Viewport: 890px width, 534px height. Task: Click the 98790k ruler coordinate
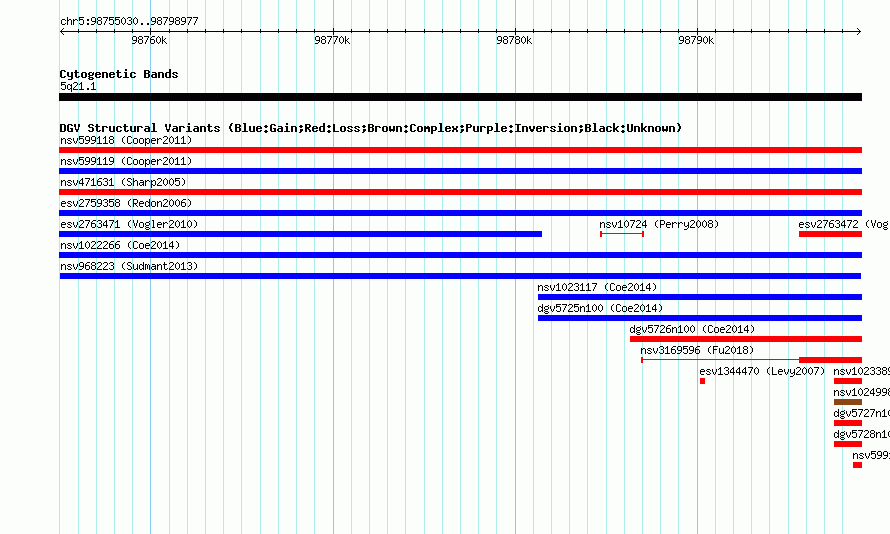696,41
